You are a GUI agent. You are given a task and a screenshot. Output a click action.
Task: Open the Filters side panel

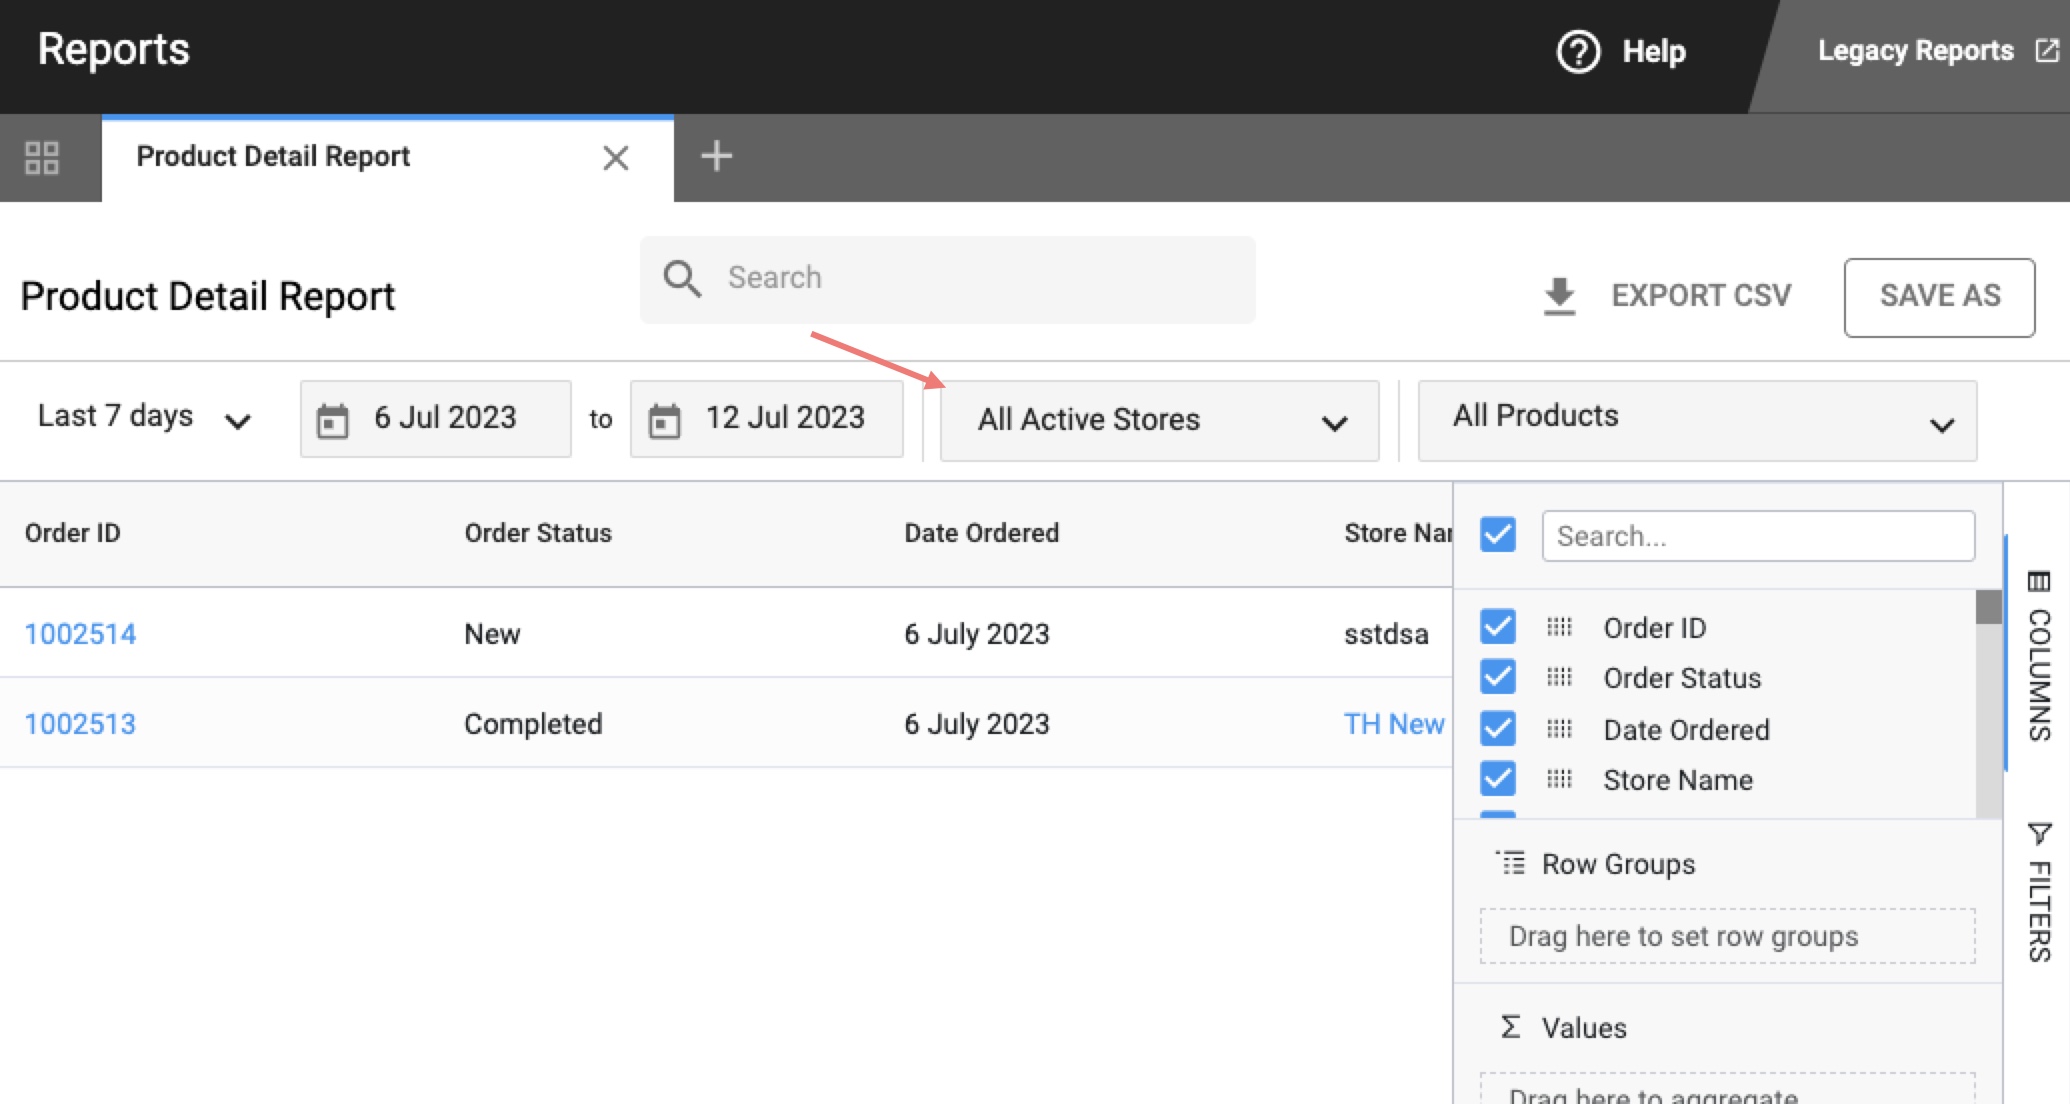2039,893
